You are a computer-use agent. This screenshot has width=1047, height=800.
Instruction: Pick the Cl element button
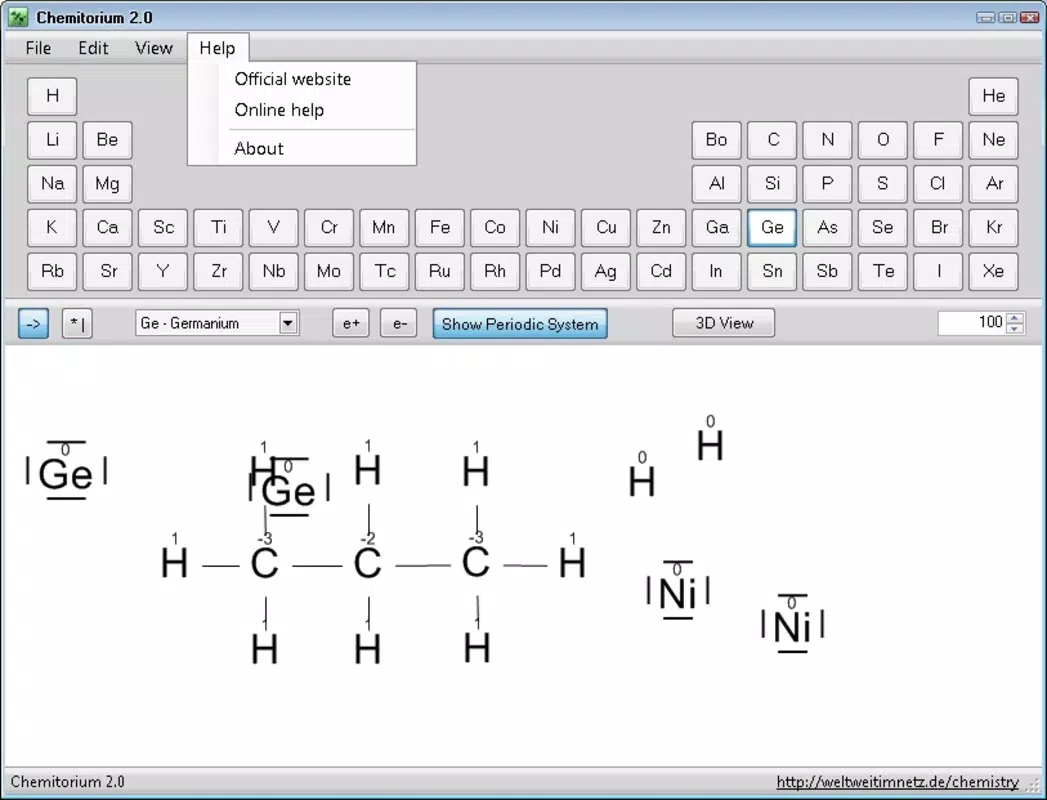[938, 184]
